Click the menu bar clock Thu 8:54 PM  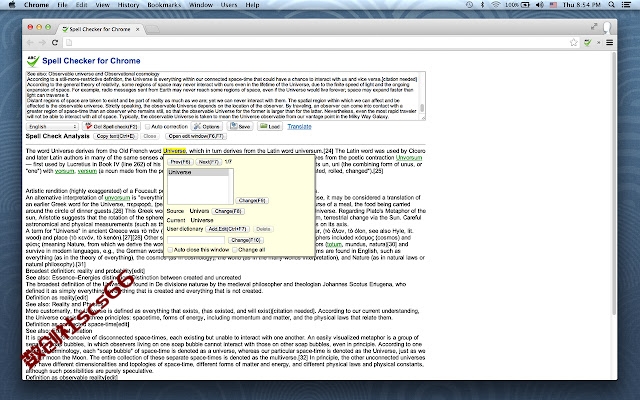tap(582, 5)
